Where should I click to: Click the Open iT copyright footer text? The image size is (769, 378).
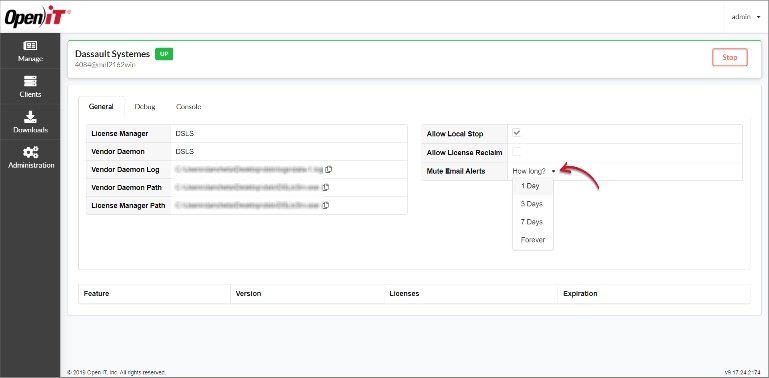pyautogui.click(x=116, y=372)
